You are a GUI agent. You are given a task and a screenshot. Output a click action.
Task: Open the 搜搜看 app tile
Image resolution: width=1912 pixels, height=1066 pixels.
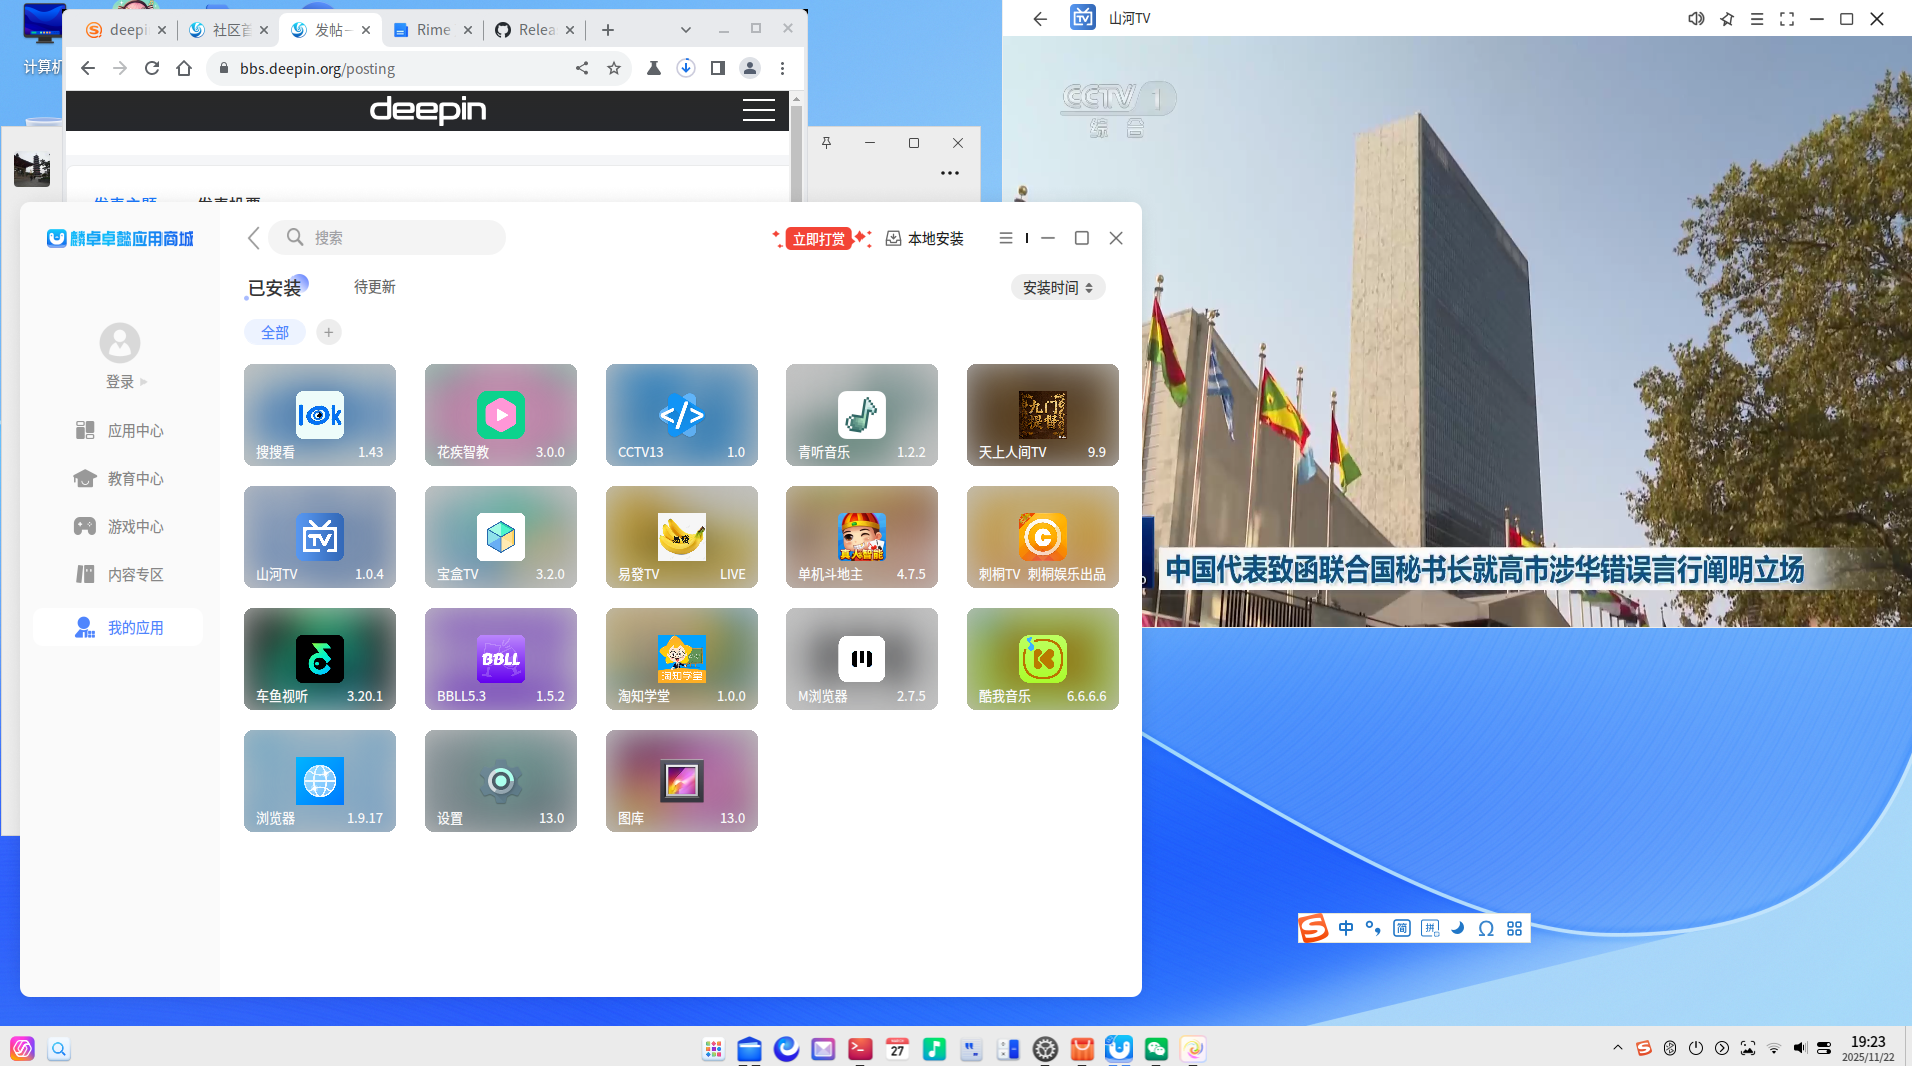[320, 415]
